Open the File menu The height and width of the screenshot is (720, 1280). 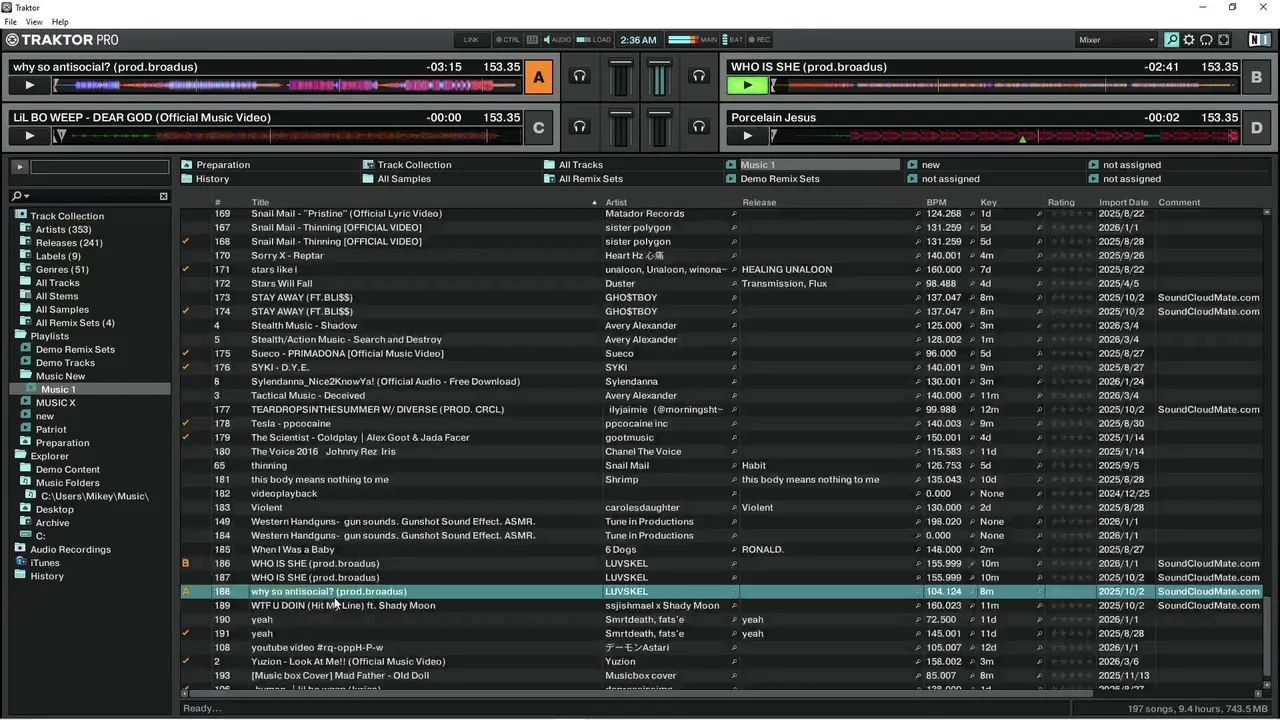click(11, 22)
